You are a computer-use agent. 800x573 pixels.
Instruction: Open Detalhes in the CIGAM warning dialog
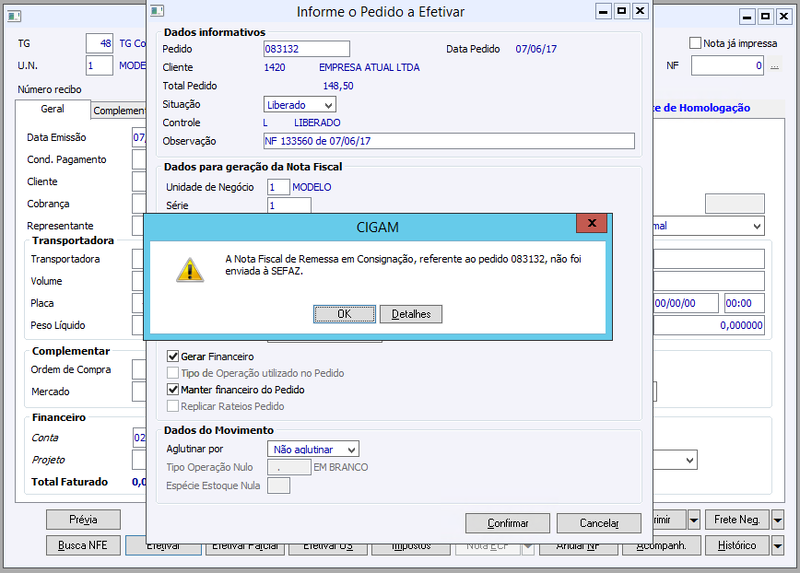pyautogui.click(x=411, y=314)
